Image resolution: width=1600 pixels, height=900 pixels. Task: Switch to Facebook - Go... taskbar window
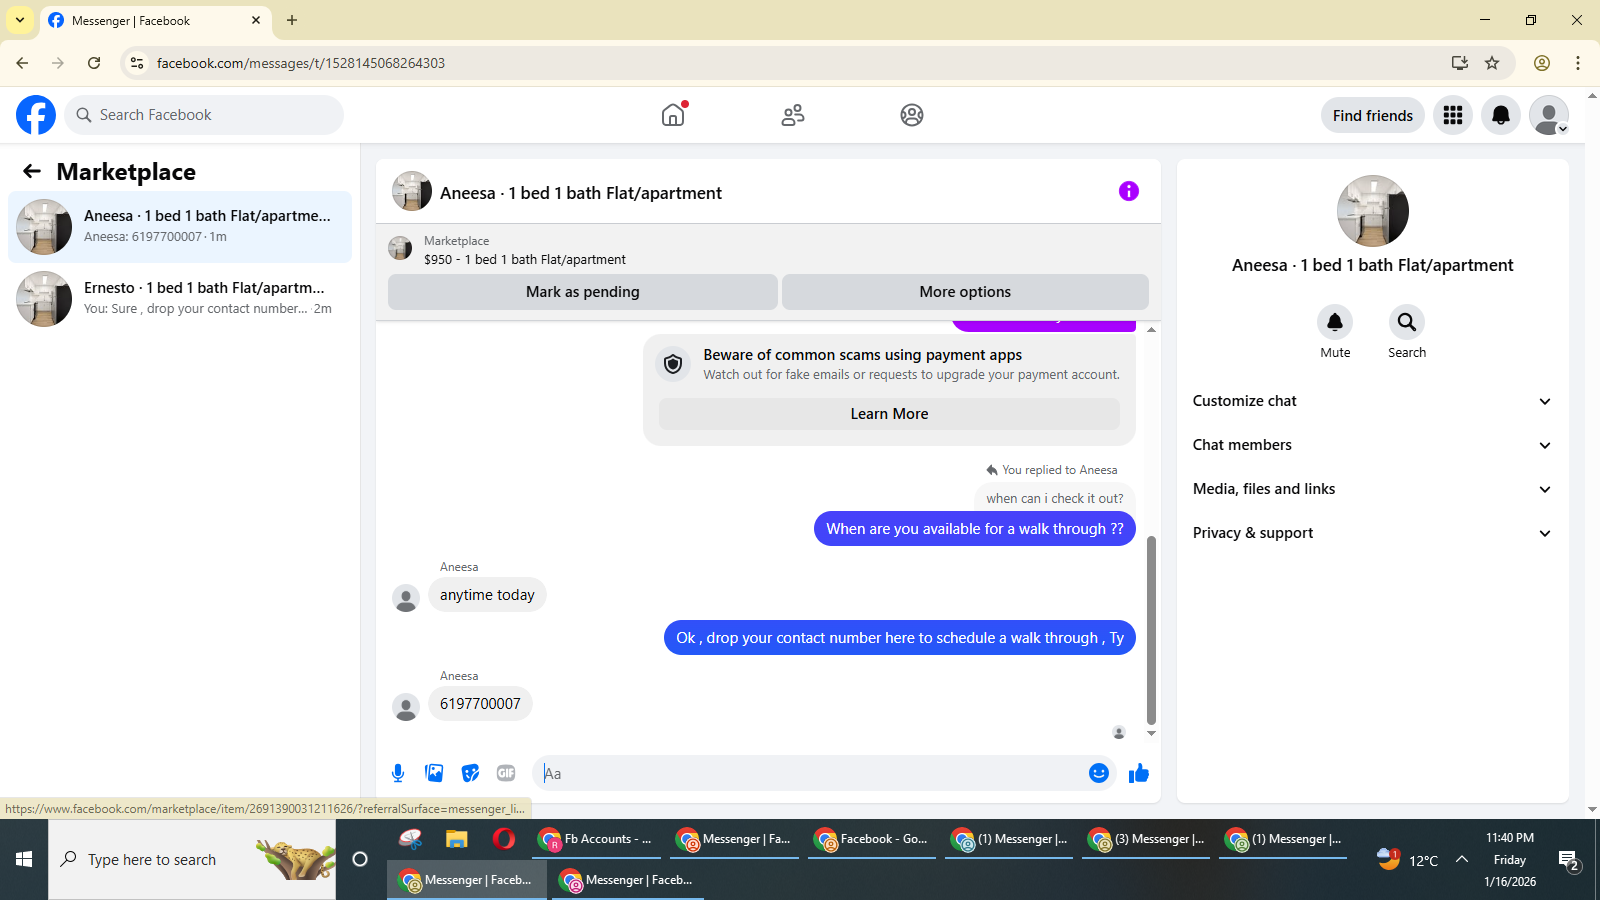pyautogui.click(x=871, y=839)
